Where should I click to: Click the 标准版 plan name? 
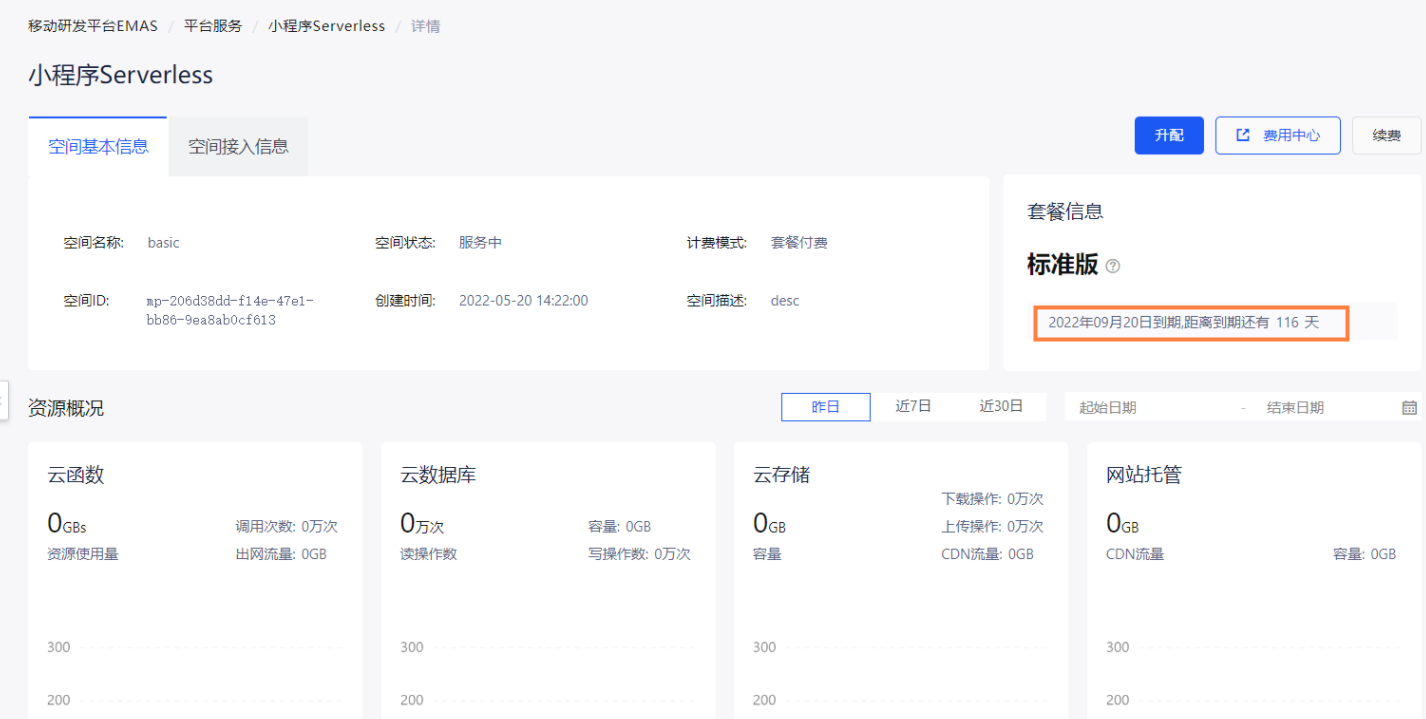point(1062,264)
